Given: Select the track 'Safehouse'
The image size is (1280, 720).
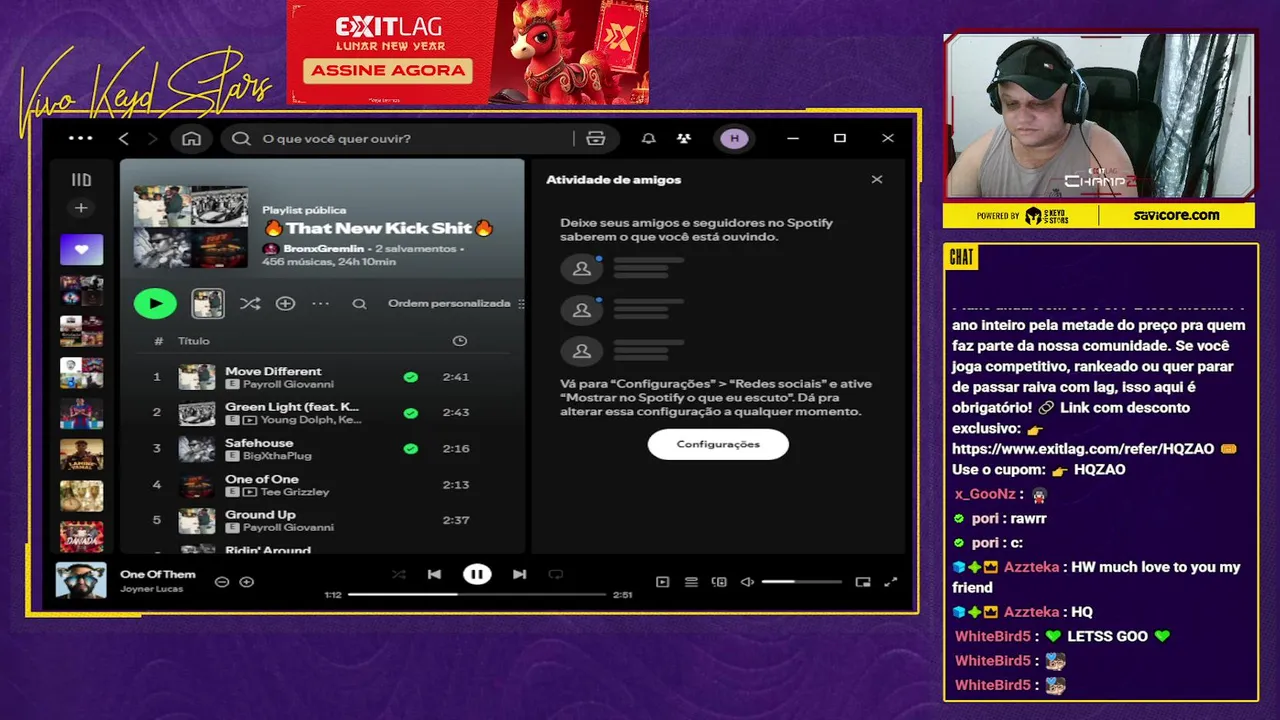Looking at the screenshot, I should tap(321, 448).
